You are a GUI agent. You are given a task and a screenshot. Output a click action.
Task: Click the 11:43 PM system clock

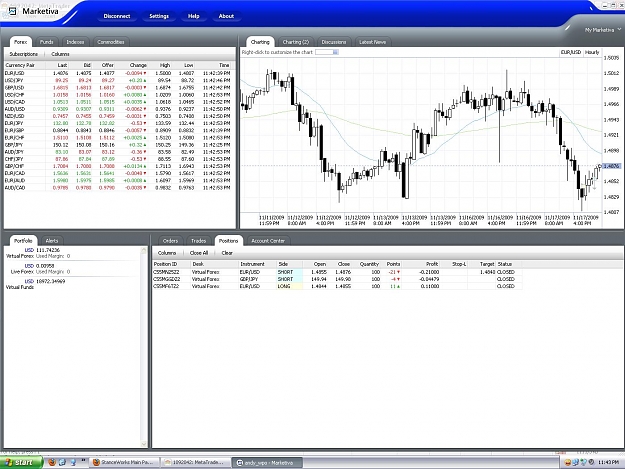(608, 462)
